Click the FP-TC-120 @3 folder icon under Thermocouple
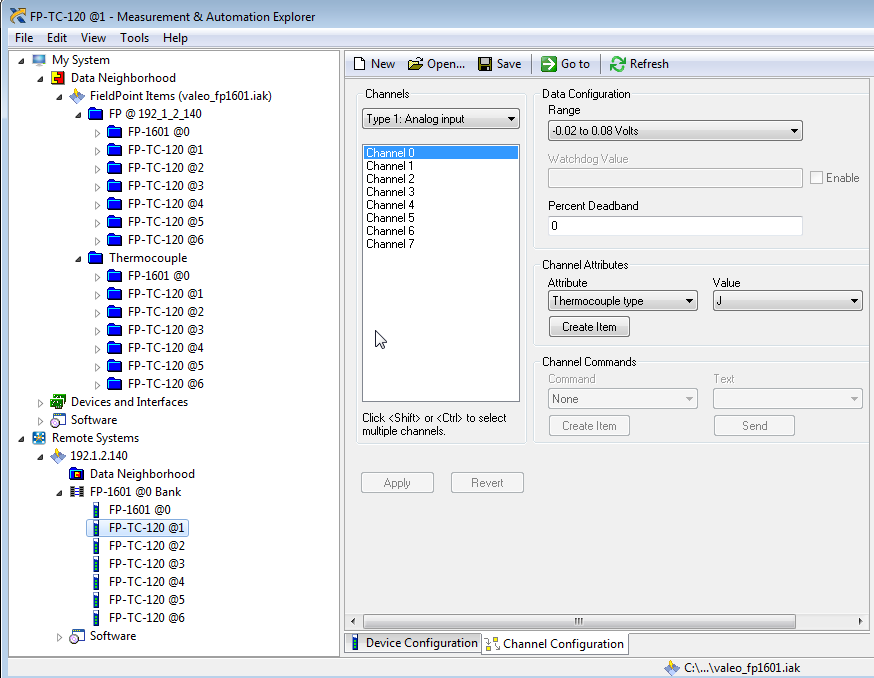This screenshot has height=678, width=874. click(x=115, y=330)
